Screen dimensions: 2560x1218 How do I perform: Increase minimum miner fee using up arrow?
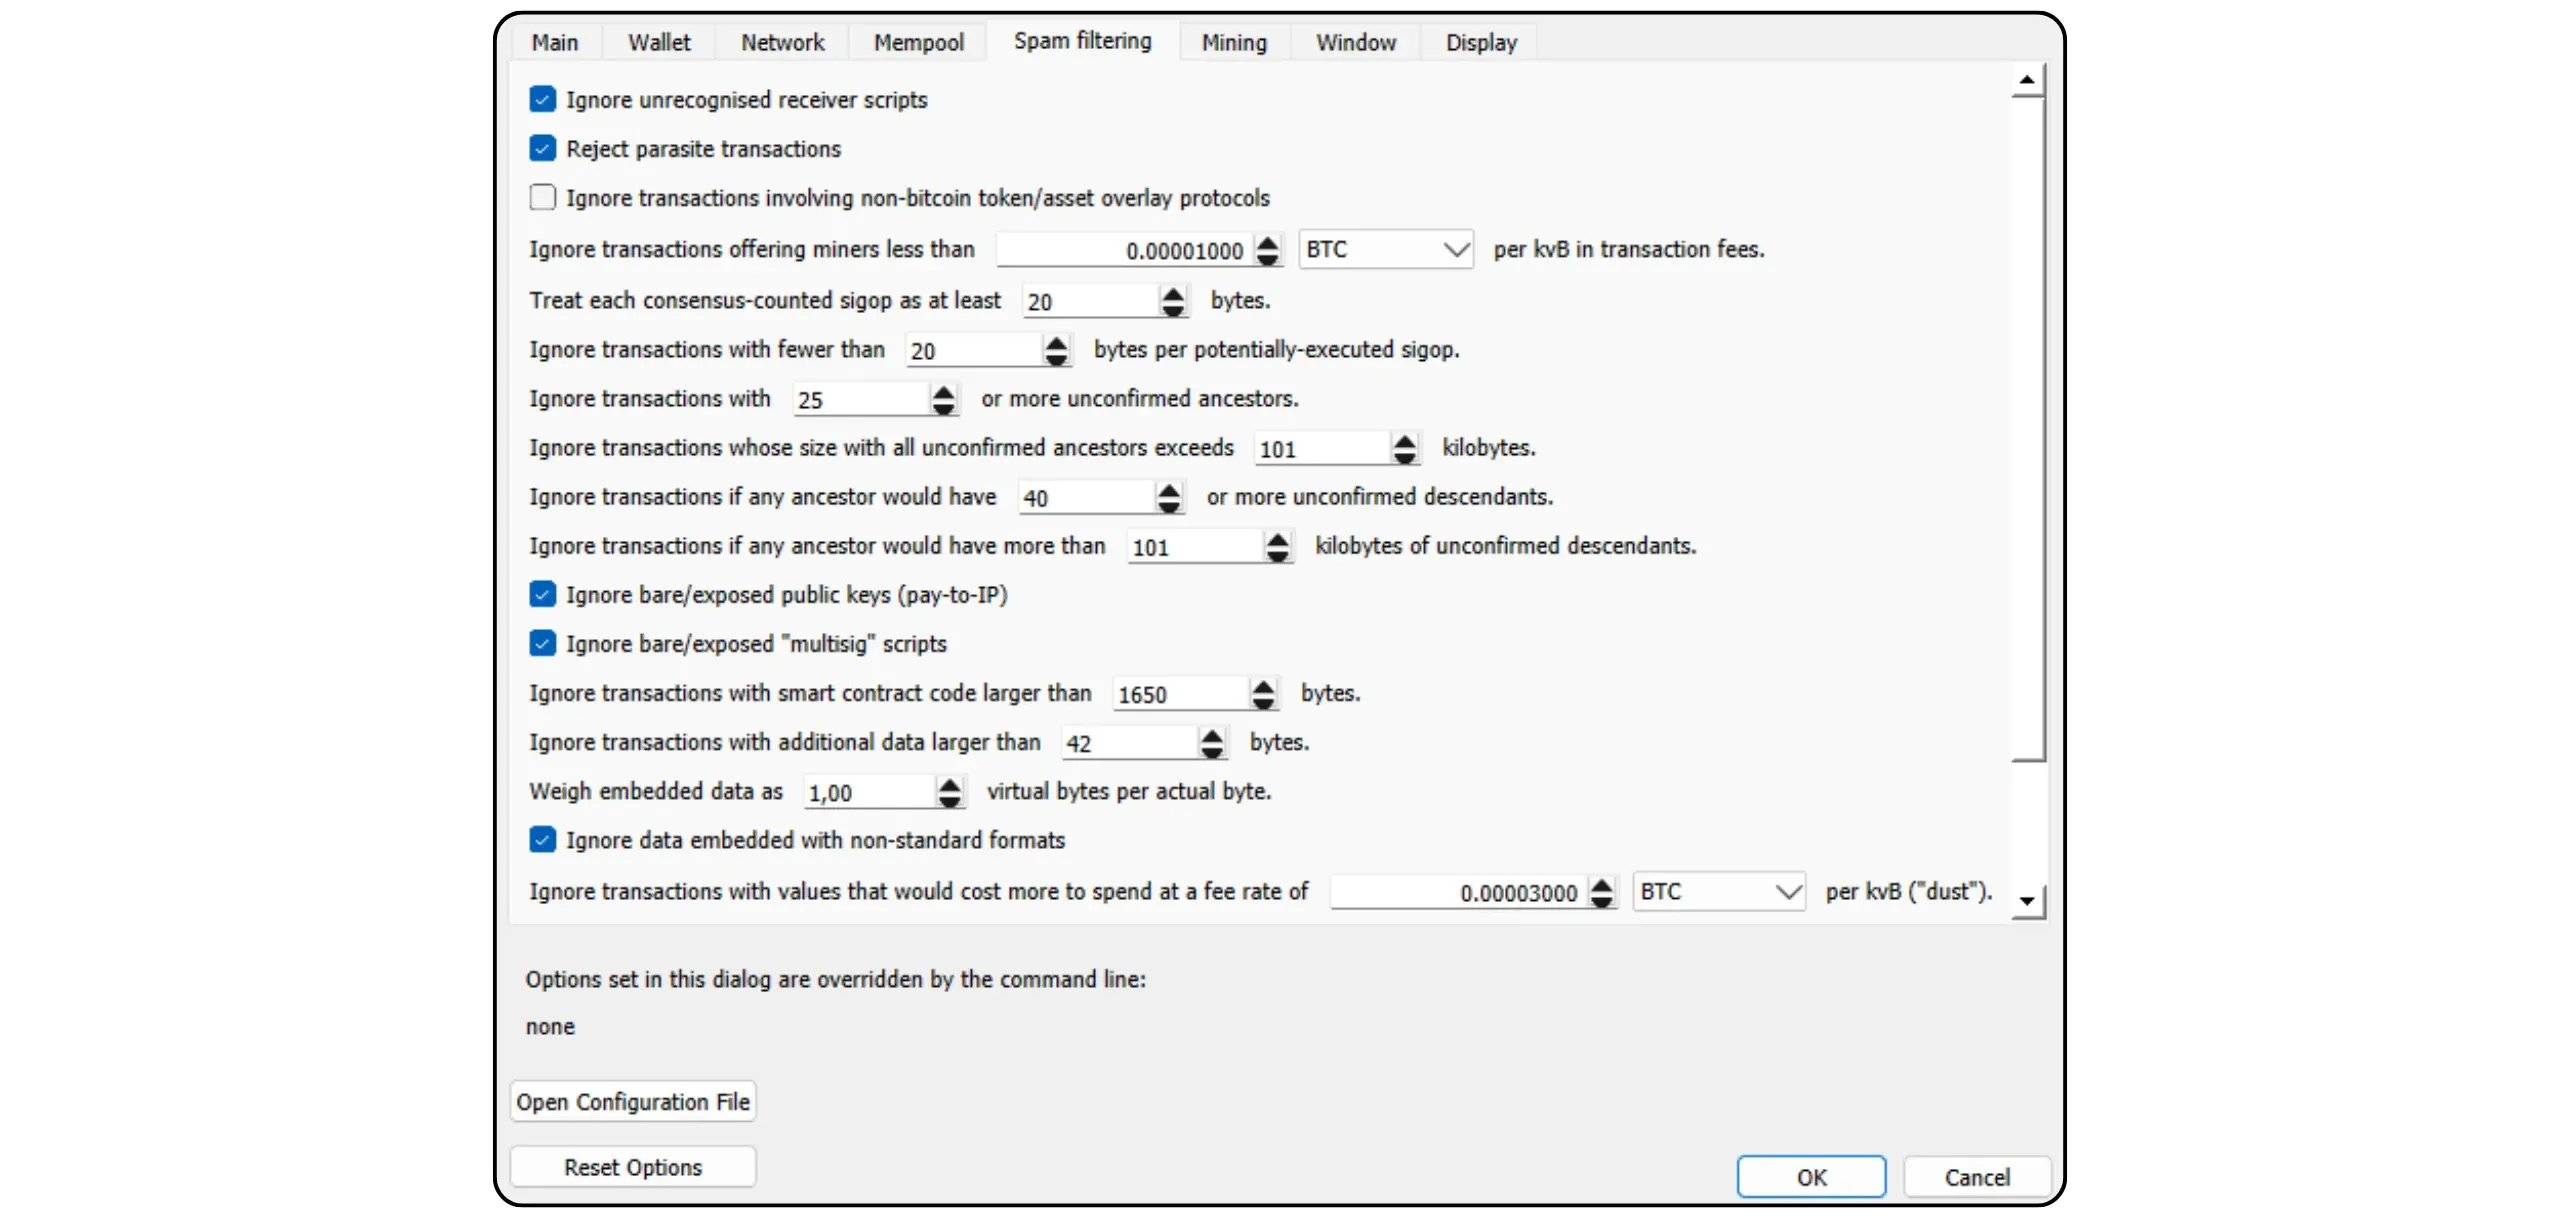(1267, 242)
